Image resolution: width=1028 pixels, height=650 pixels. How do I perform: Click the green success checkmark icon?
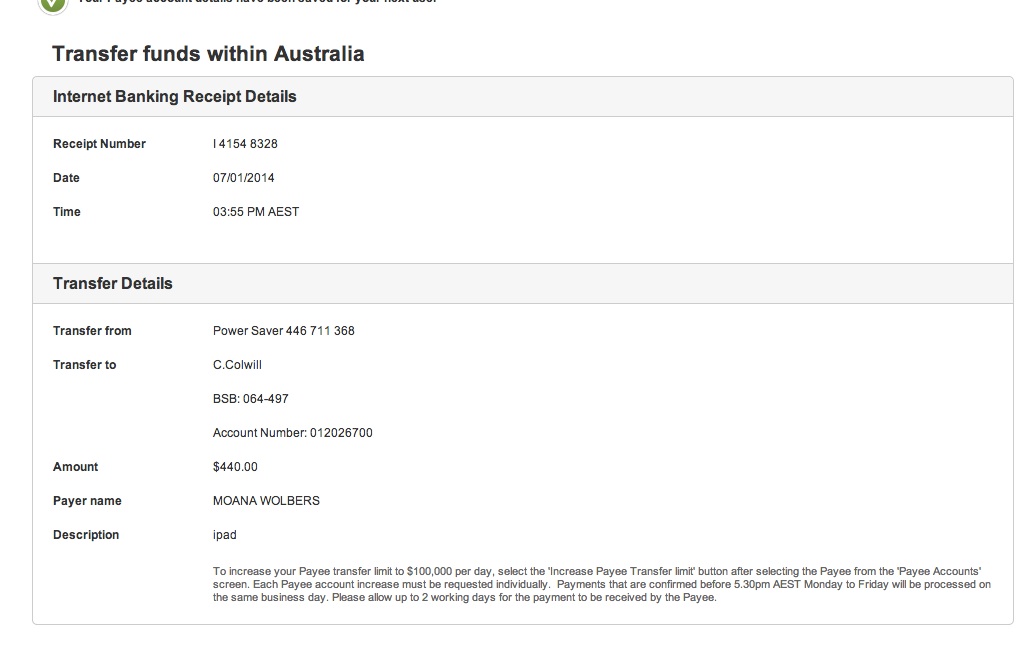click(x=53, y=5)
